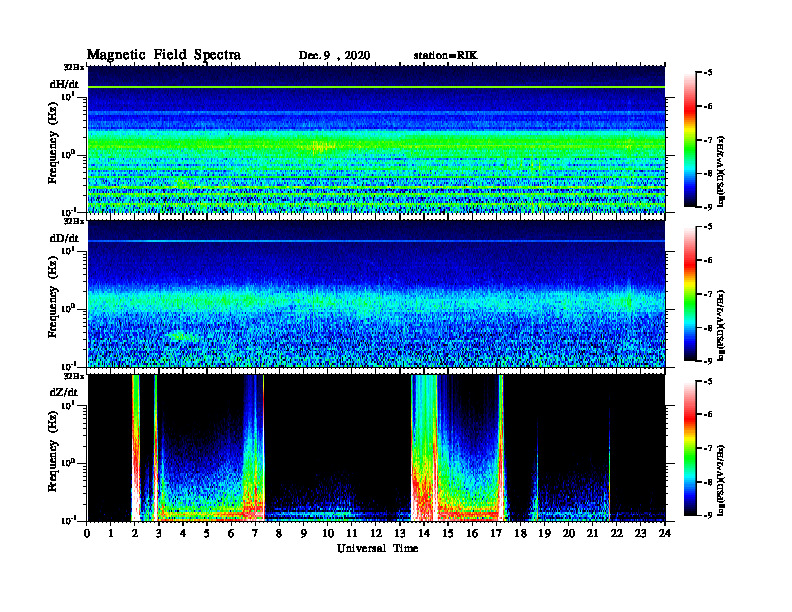Click the "Universal Time" axis title

(x=377, y=548)
